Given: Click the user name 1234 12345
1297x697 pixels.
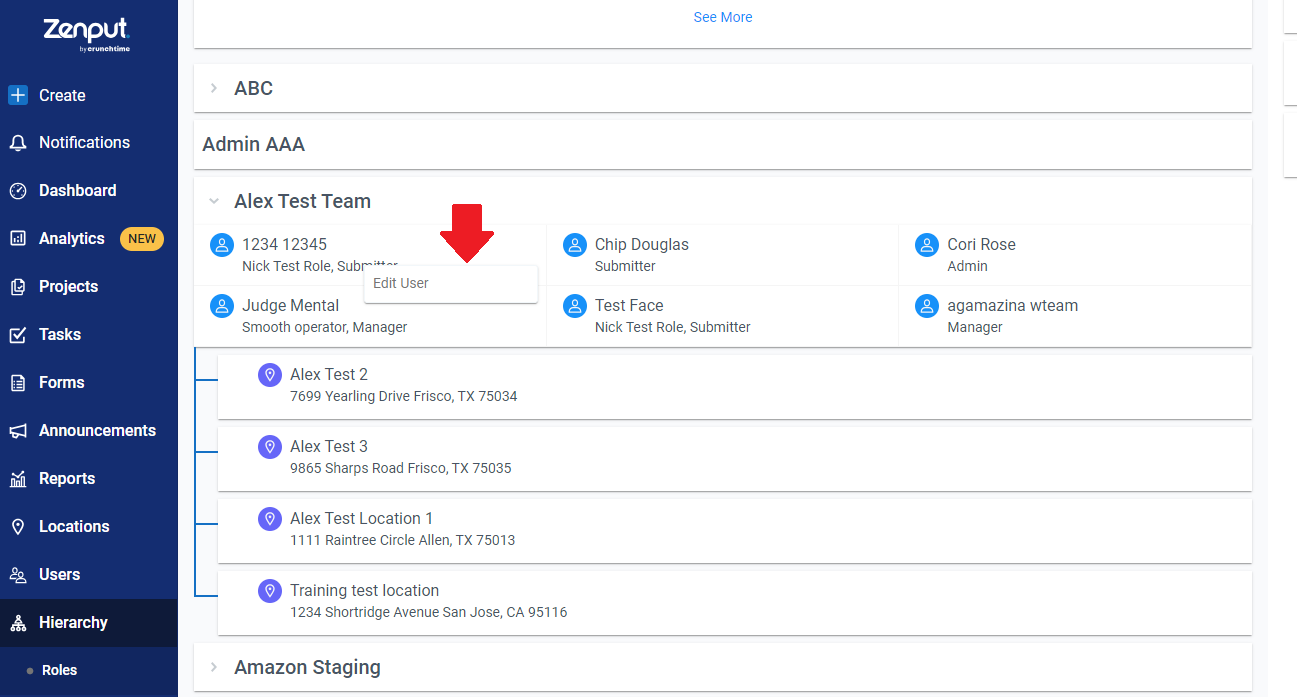Looking at the screenshot, I should pyautogui.click(x=284, y=244).
